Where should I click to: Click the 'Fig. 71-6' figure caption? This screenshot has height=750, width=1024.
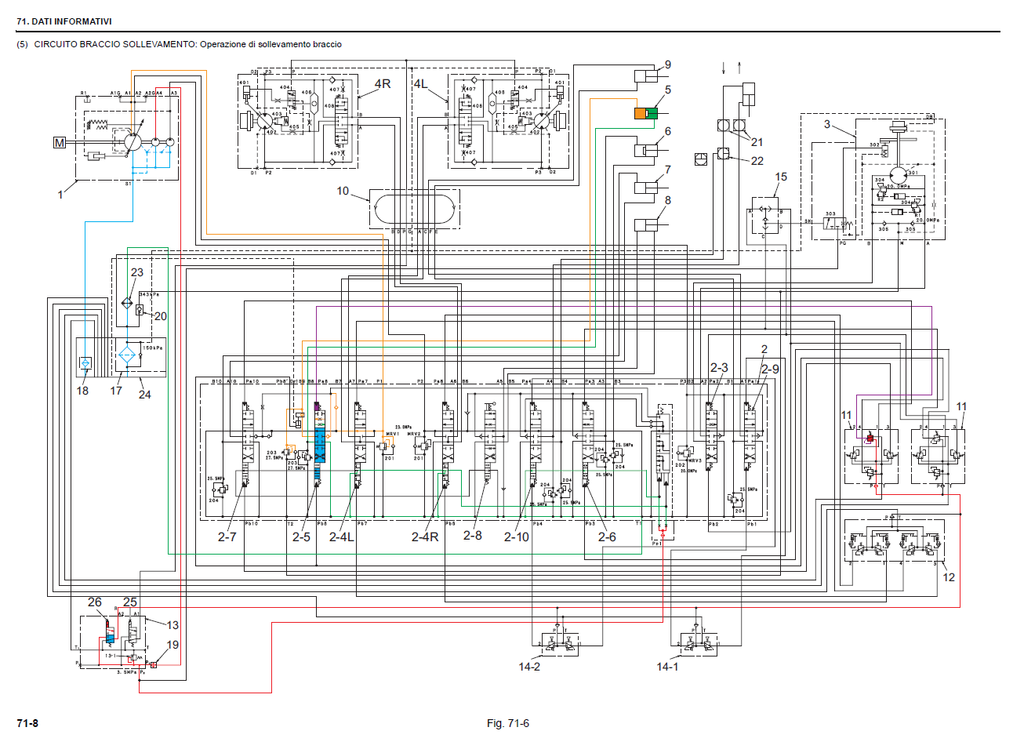(507, 723)
